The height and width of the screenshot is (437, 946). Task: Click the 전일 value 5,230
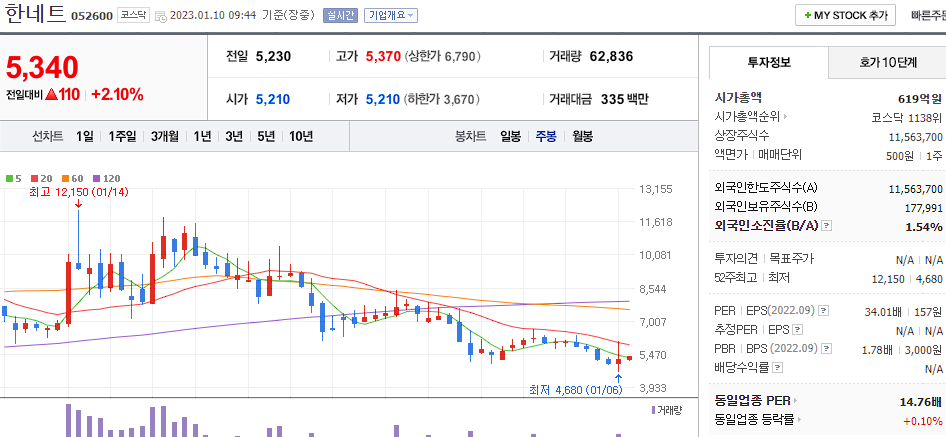tap(273, 57)
